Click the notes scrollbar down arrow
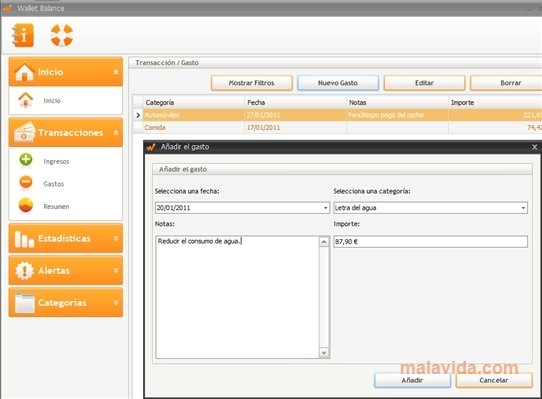 pyautogui.click(x=324, y=353)
